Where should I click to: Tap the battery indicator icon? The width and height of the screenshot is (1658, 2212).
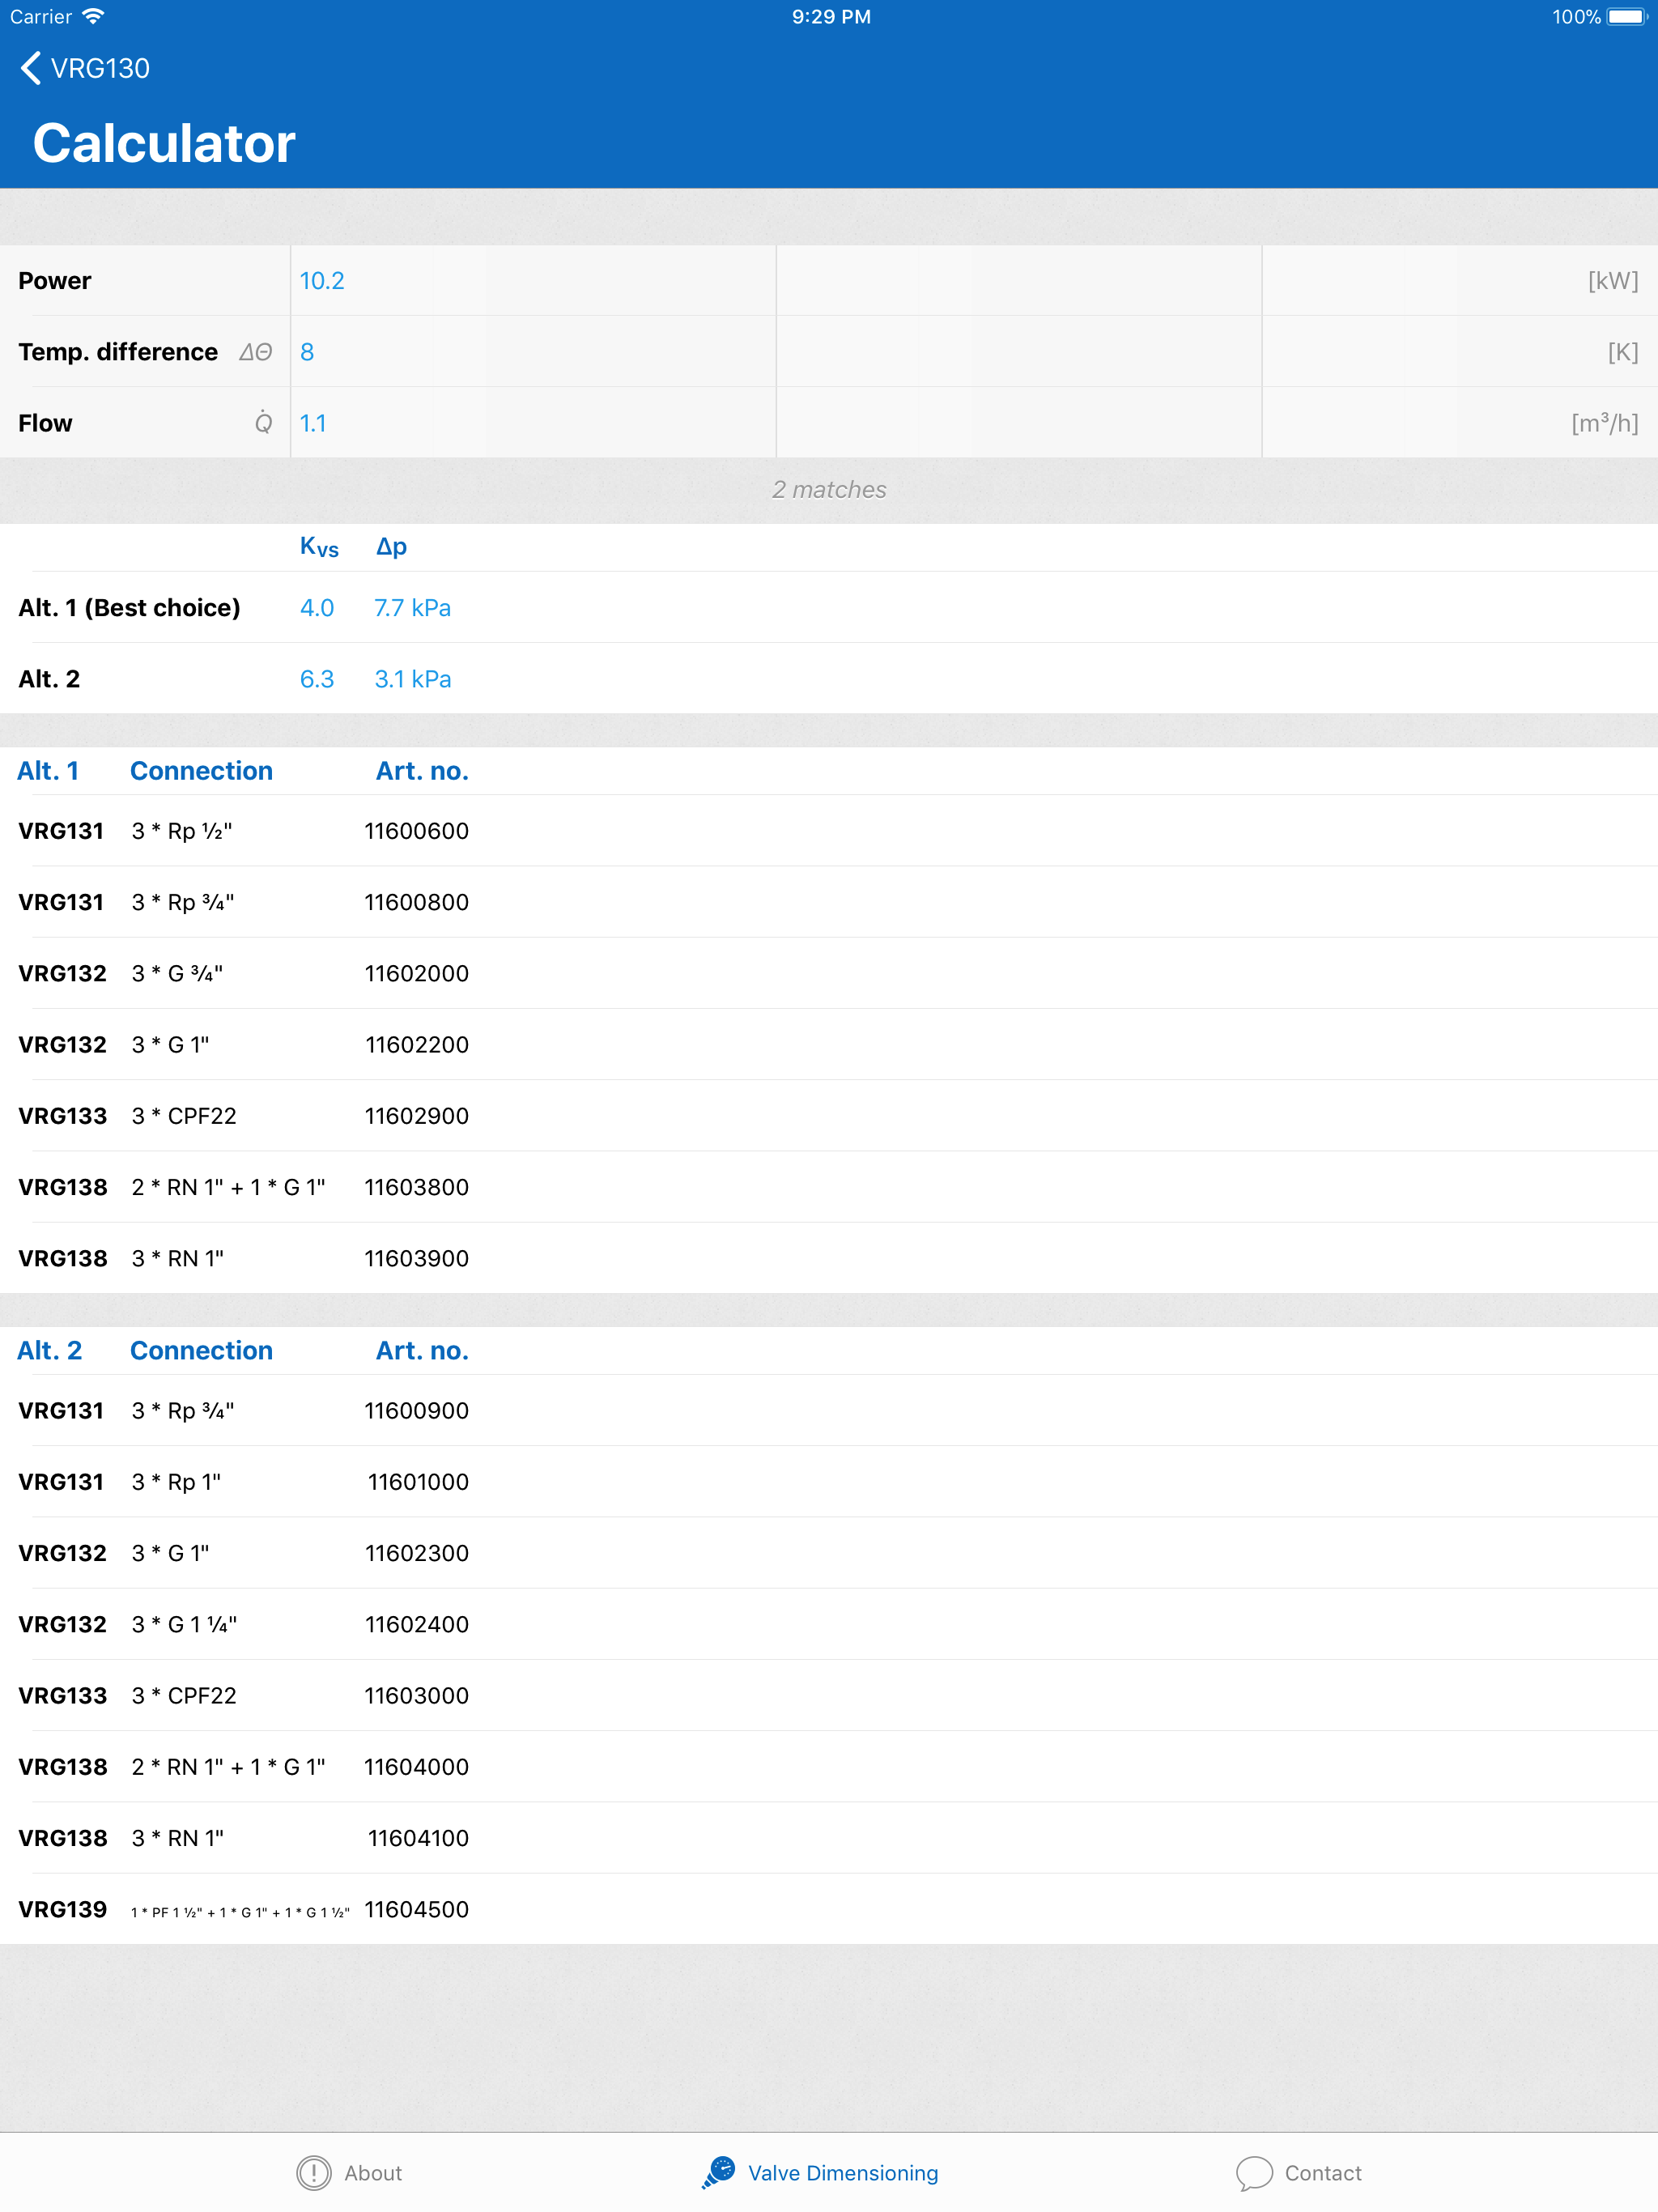(x=1626, y=16)
